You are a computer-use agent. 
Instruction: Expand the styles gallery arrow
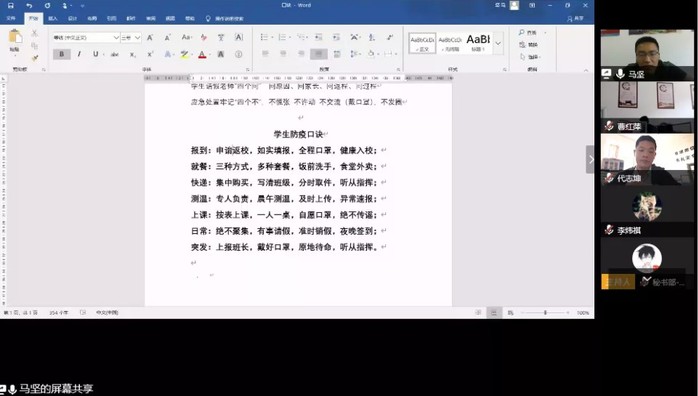click(498, 43)
